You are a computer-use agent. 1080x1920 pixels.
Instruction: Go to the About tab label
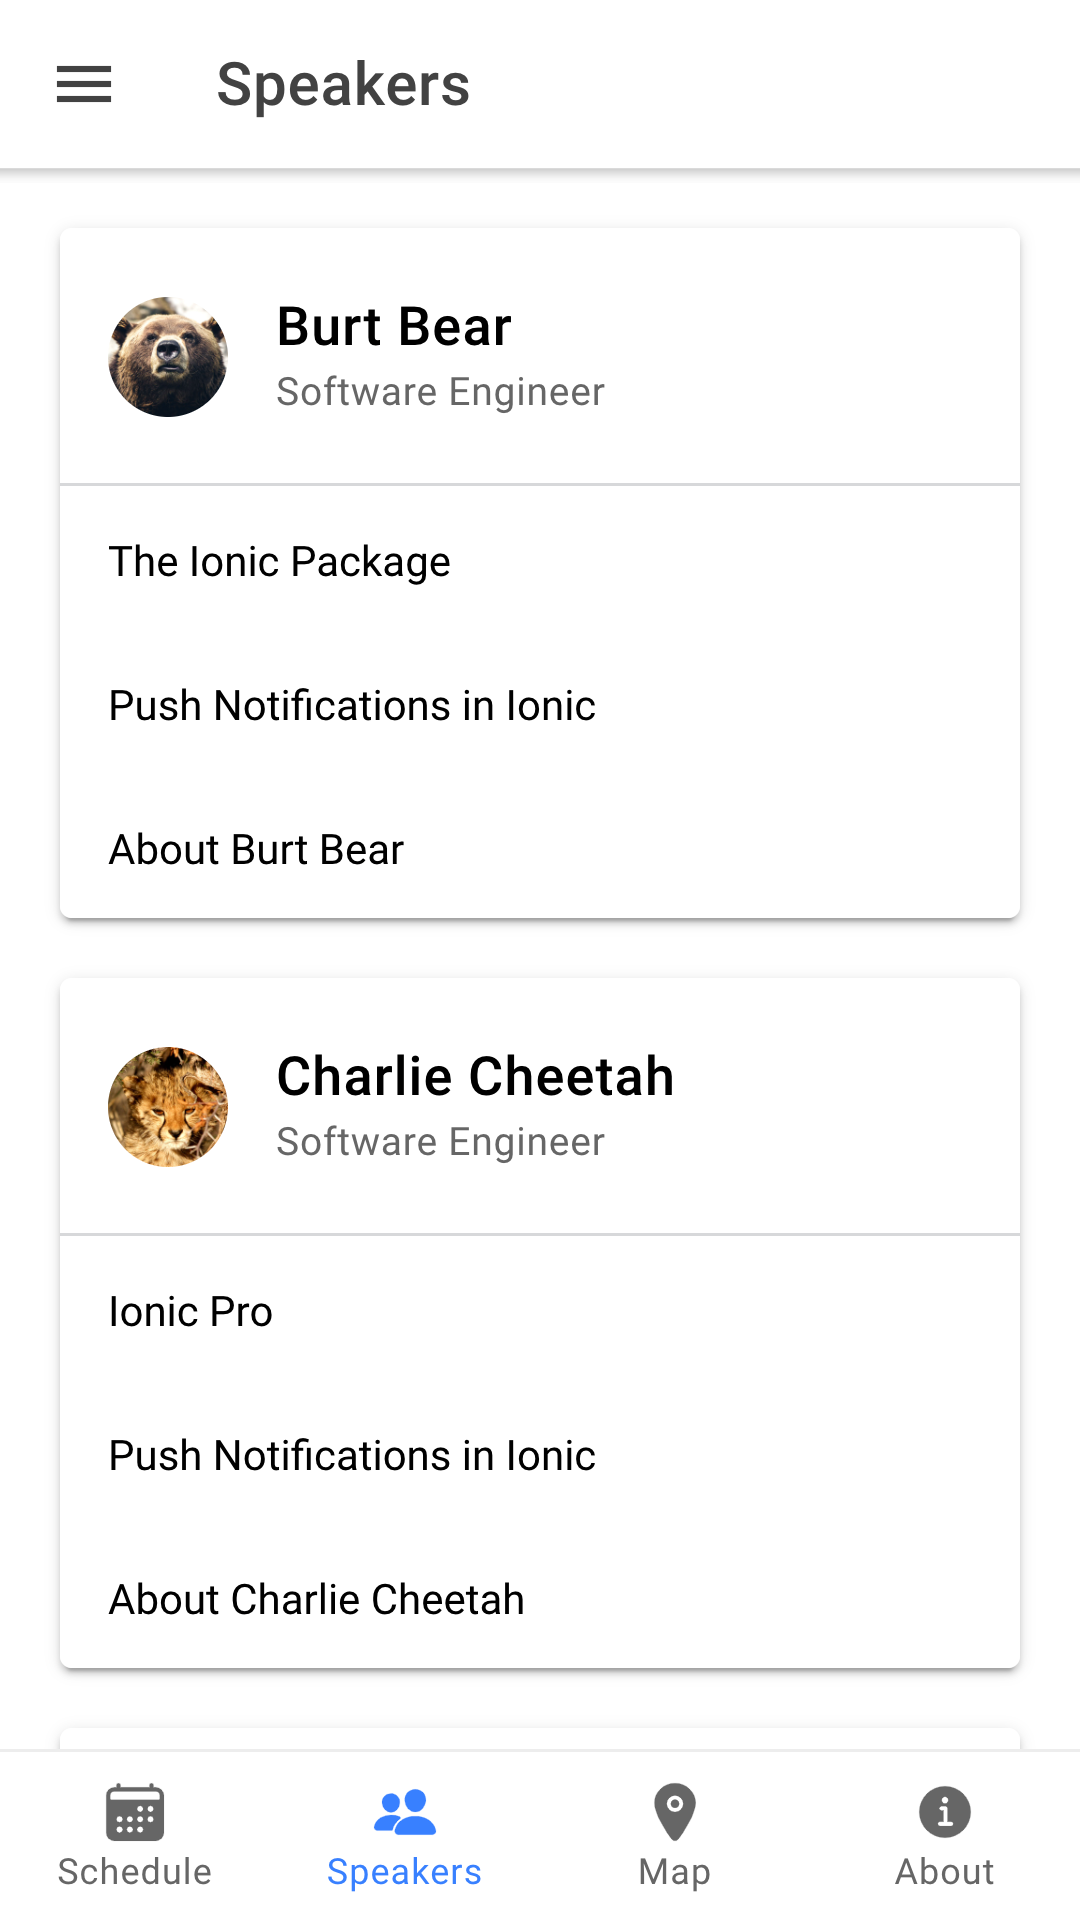point(945,1872)
